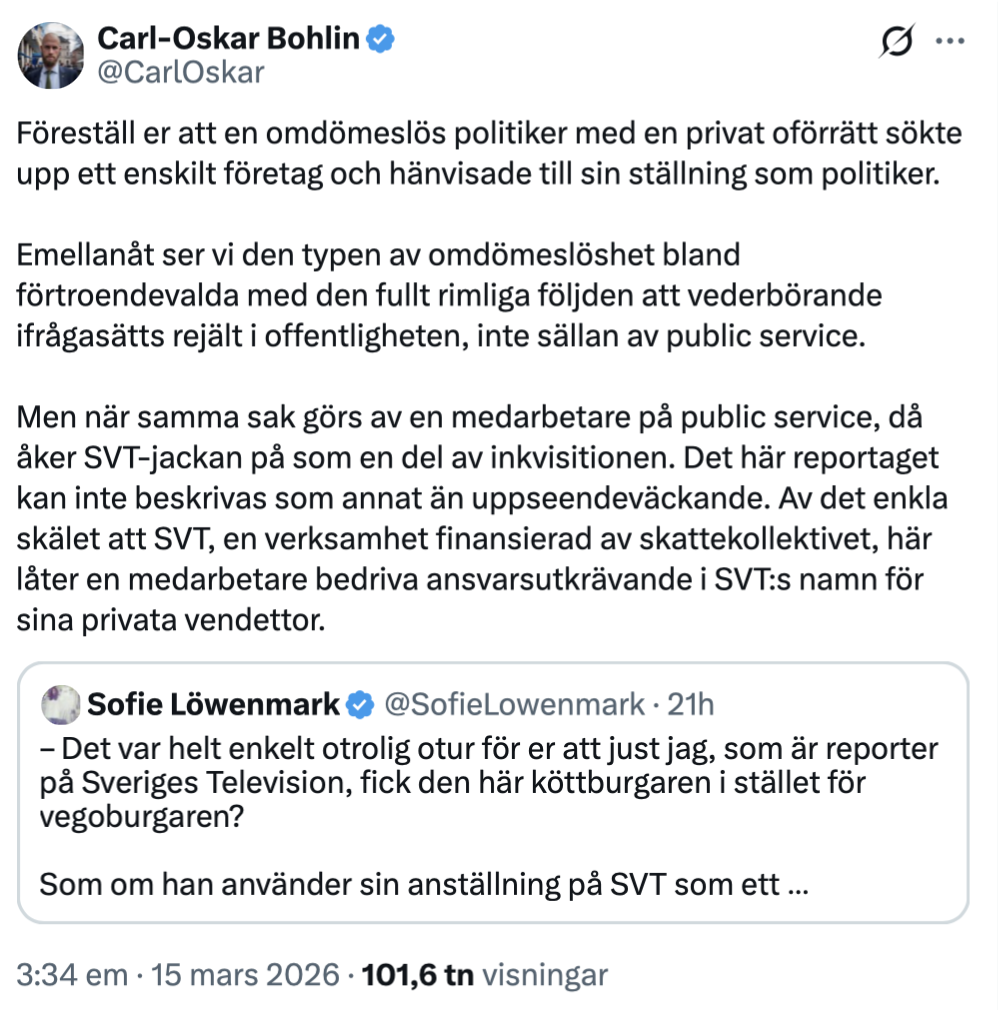The image size is (998, 1010).
Task: Open the Grok slashed-circle icon
Action: 896,41
